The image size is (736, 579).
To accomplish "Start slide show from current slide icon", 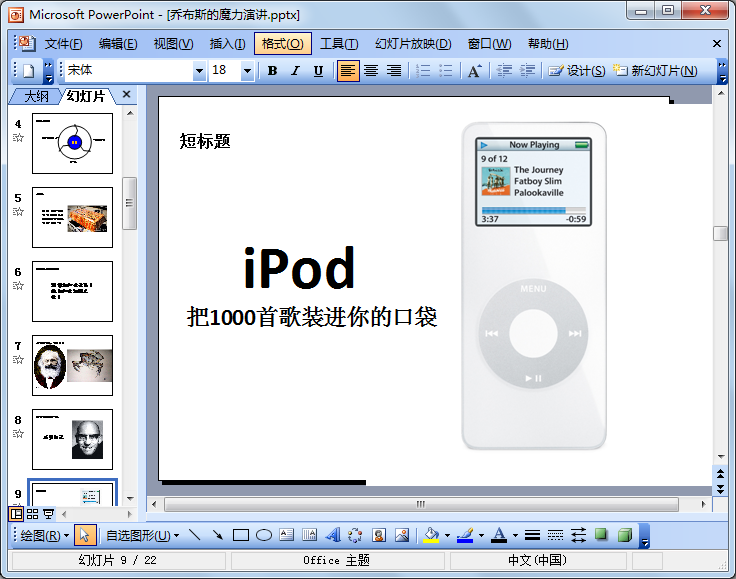I will [x=48, y=514].
